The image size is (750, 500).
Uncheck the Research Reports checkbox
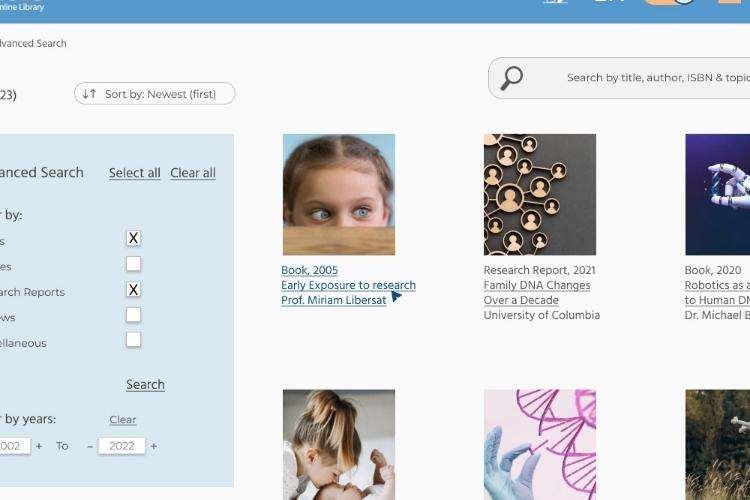133,289
